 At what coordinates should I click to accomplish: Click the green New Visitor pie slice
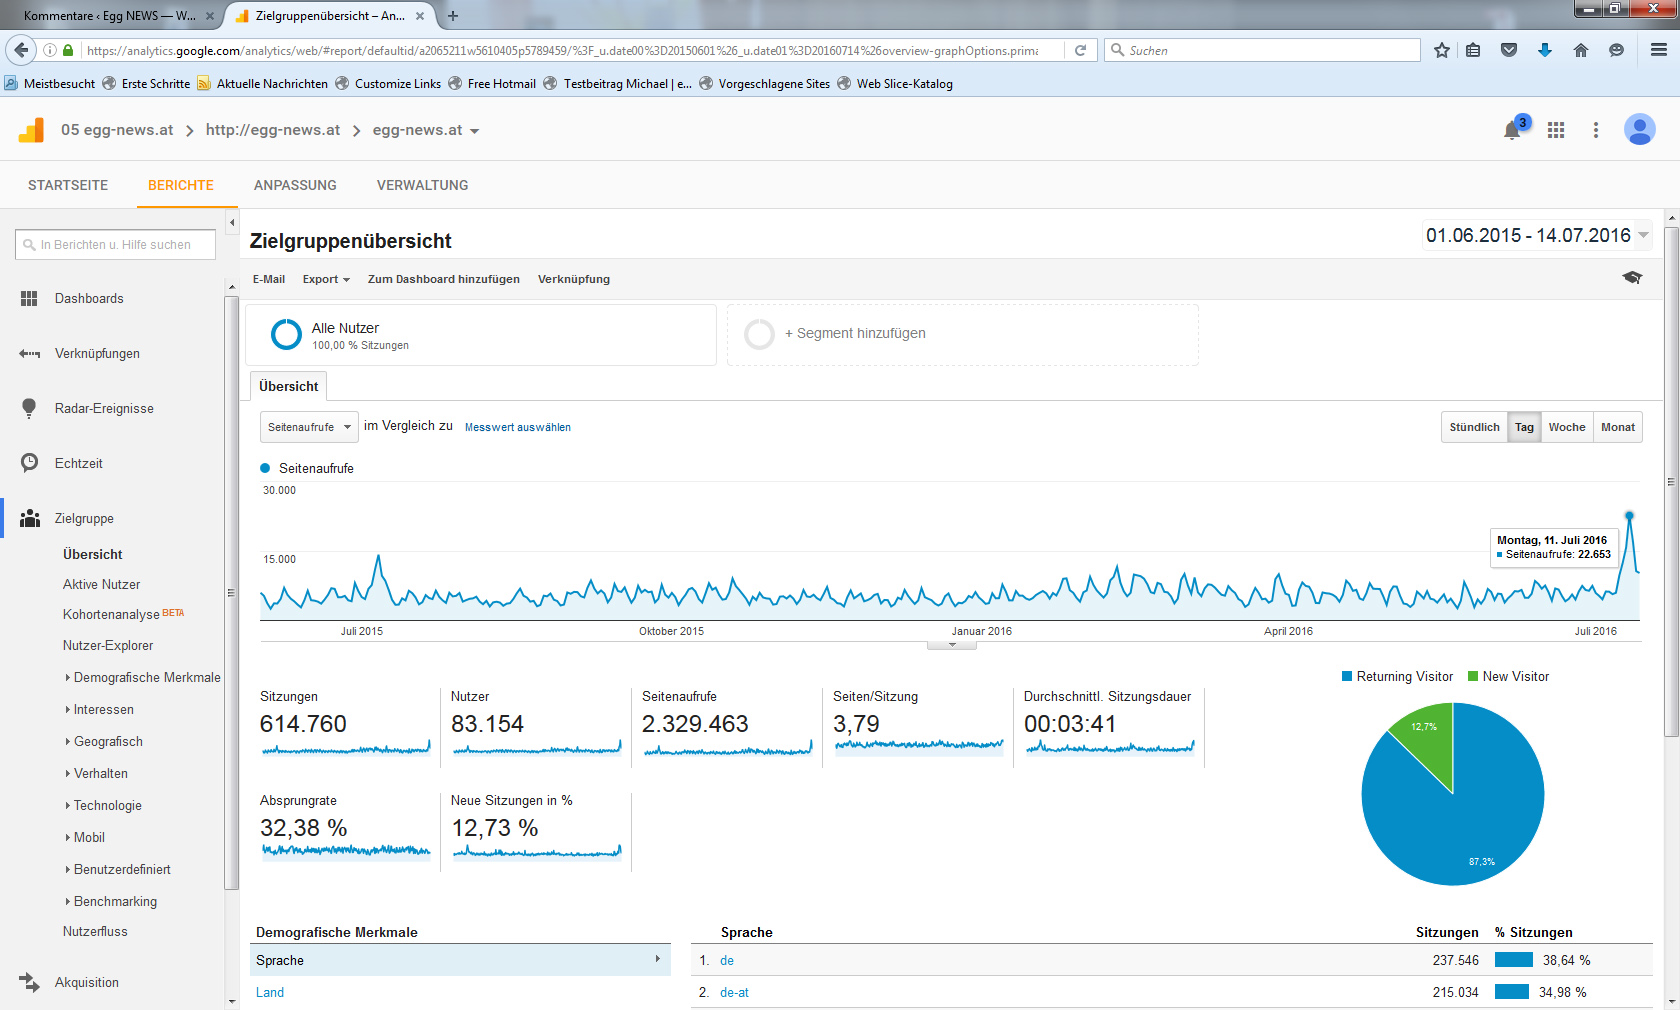click(x=1429, y=740)
